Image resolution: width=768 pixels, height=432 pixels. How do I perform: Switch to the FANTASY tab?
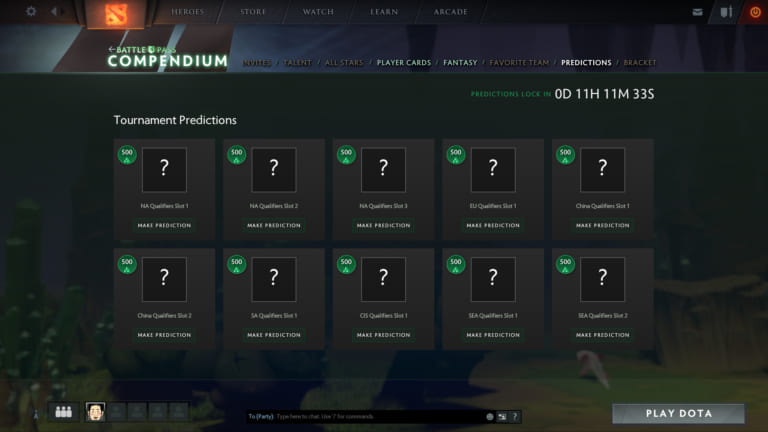point(460,63)
